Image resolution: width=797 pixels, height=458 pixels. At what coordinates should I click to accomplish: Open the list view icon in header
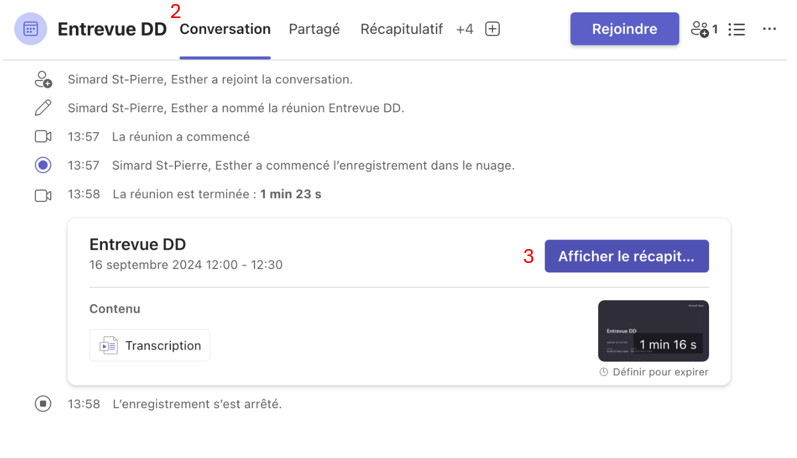[x=737, y=29]
